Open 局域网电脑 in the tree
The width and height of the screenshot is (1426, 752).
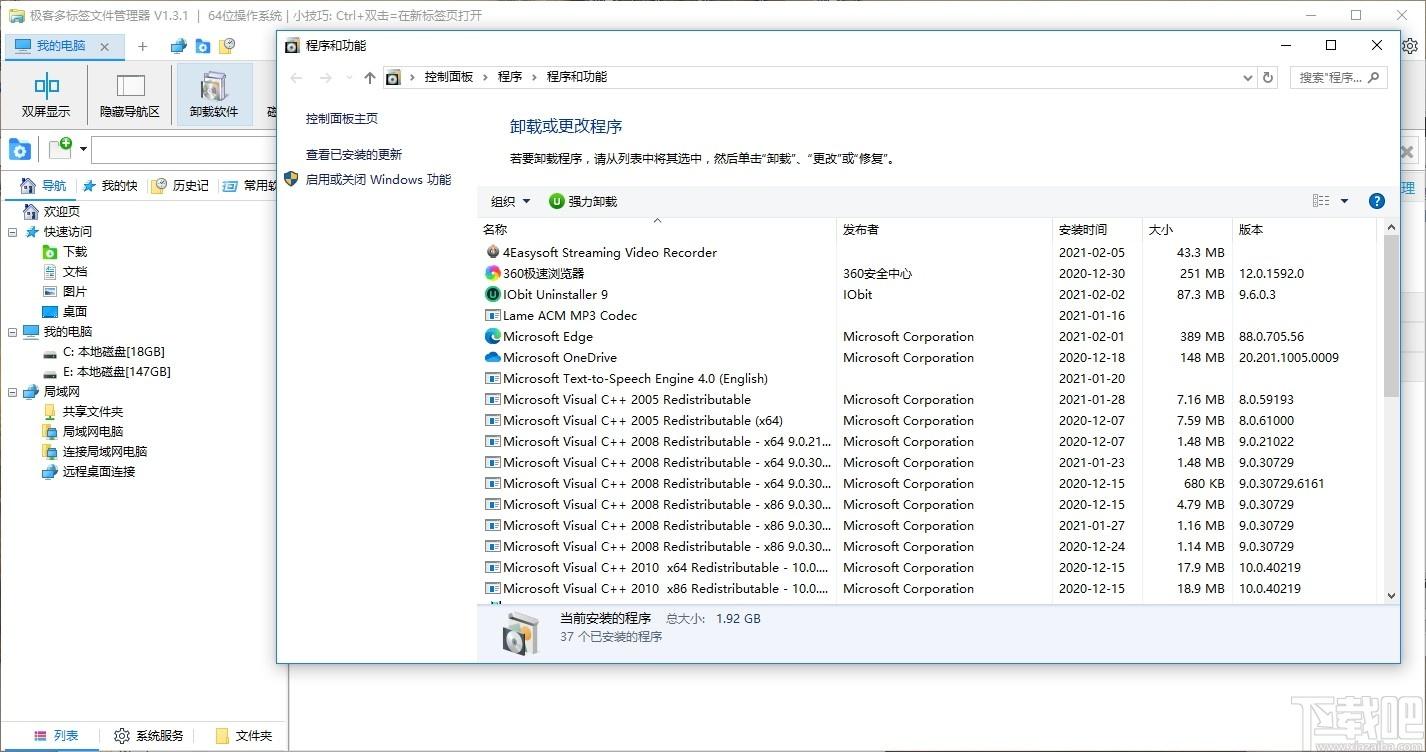click(83, 432)
